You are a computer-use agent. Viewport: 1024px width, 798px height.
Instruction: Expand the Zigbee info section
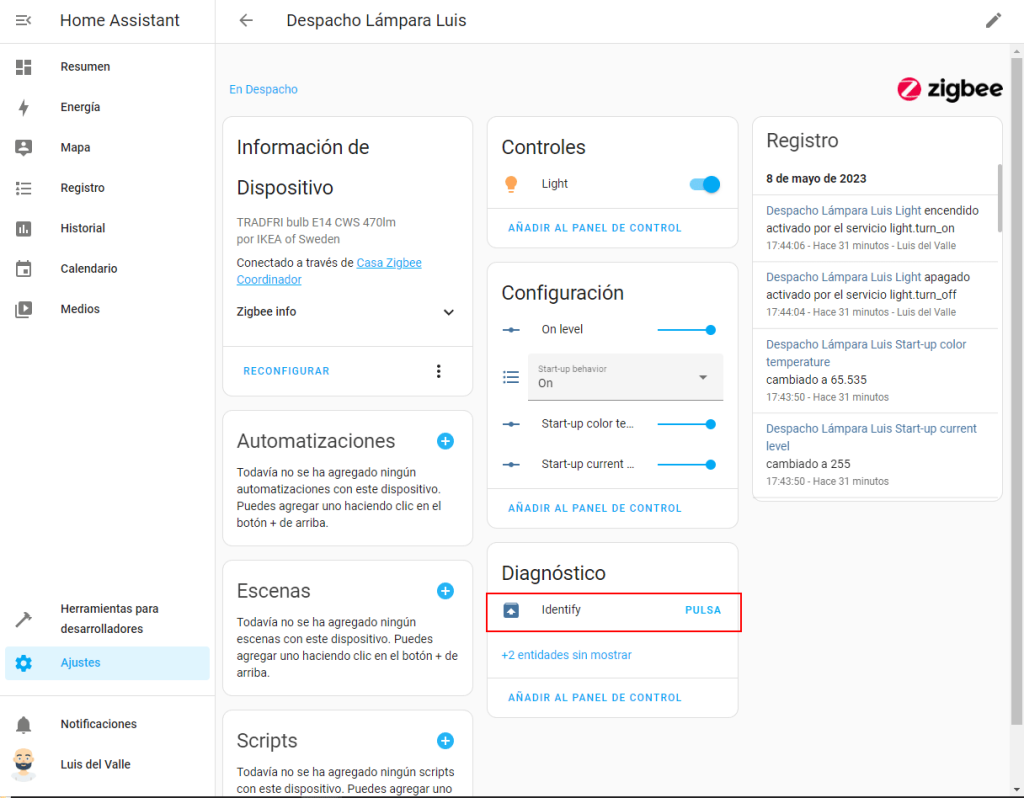tap(449, 312)
